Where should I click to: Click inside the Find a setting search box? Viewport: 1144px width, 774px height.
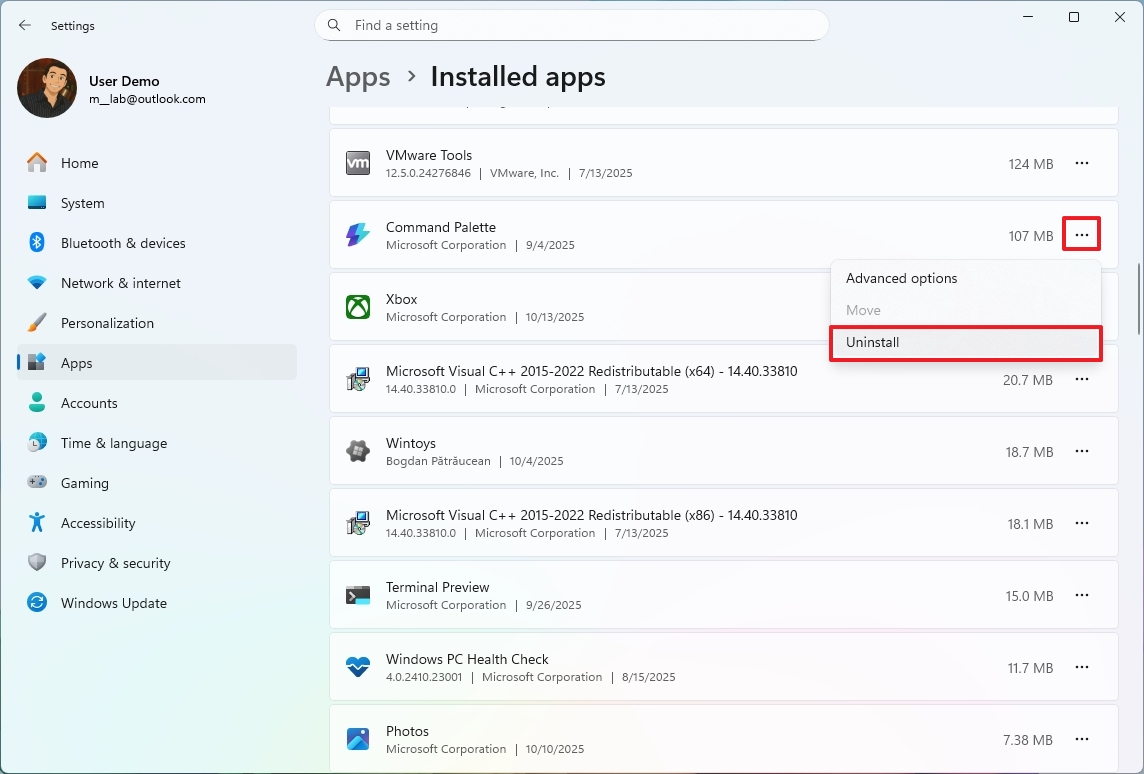tap(572, 25)
